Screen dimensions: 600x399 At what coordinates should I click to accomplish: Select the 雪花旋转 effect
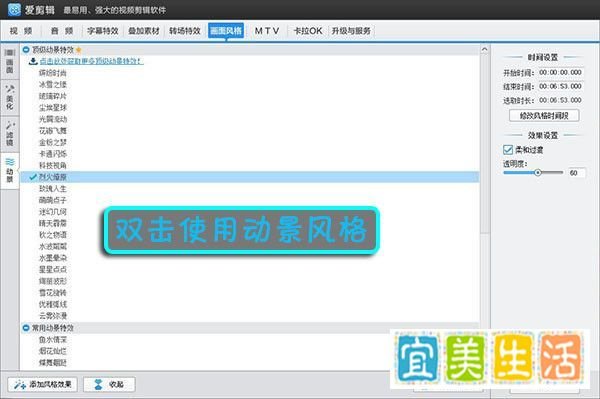coord(52,293)
